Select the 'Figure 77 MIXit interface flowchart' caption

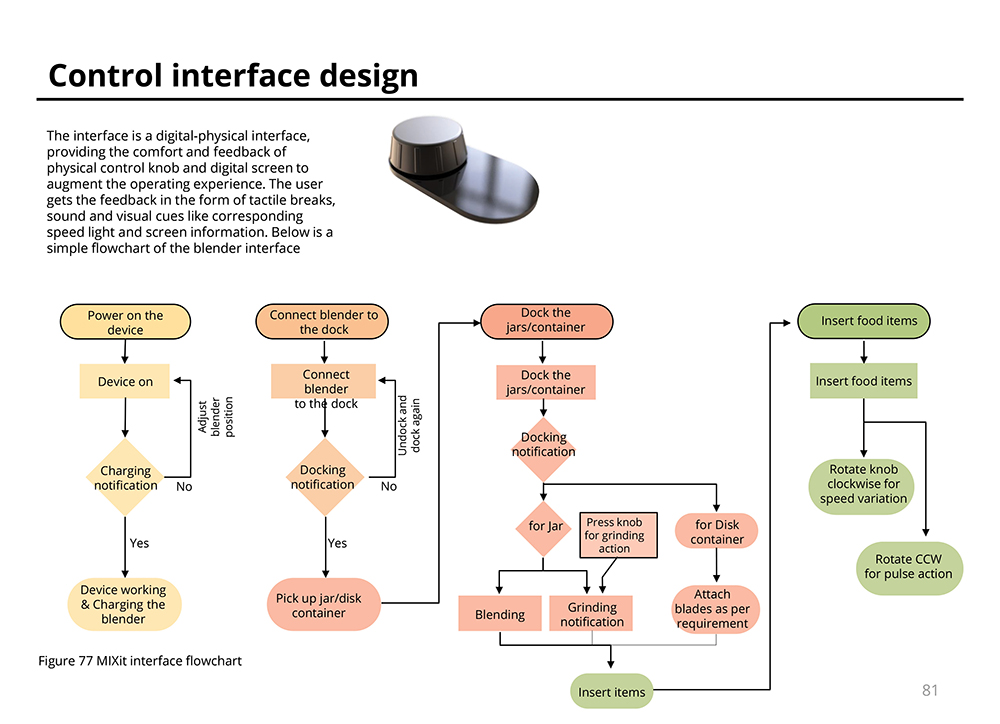140,661
